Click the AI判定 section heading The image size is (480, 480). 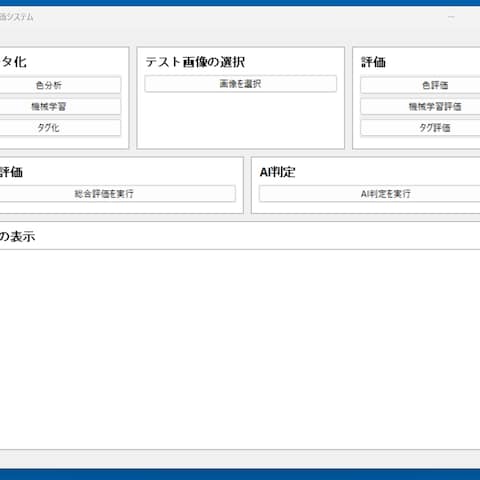(277, 172)
